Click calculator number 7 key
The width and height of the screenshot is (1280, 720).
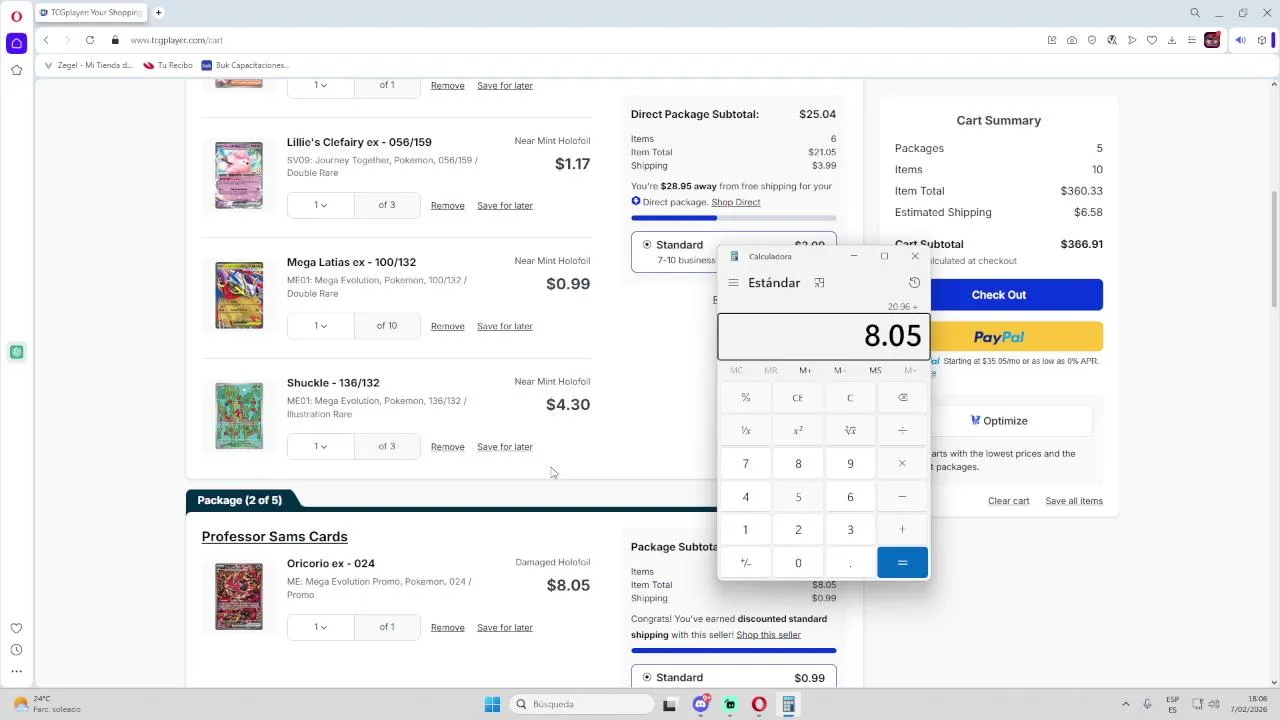click(x=745, y=464)
